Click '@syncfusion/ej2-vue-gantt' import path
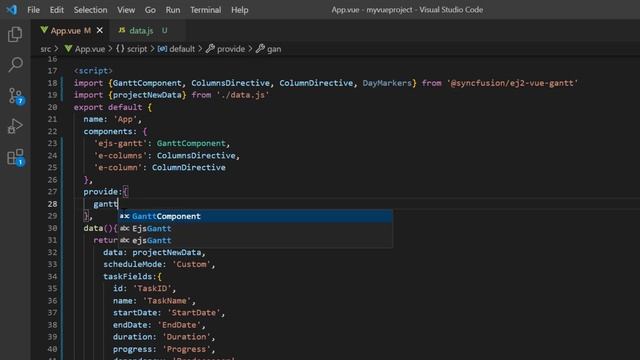The height and width of the screenshot is (360, 640). pos(512,83)
